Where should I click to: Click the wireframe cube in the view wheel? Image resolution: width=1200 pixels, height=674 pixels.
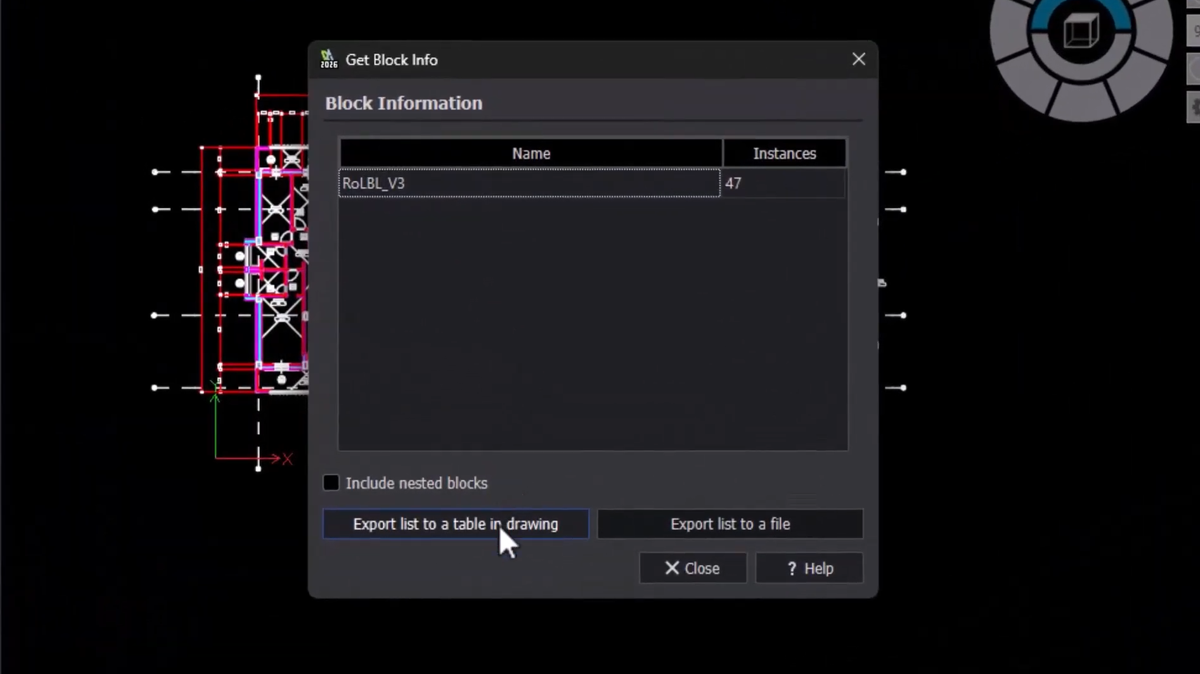[1080, 32]
